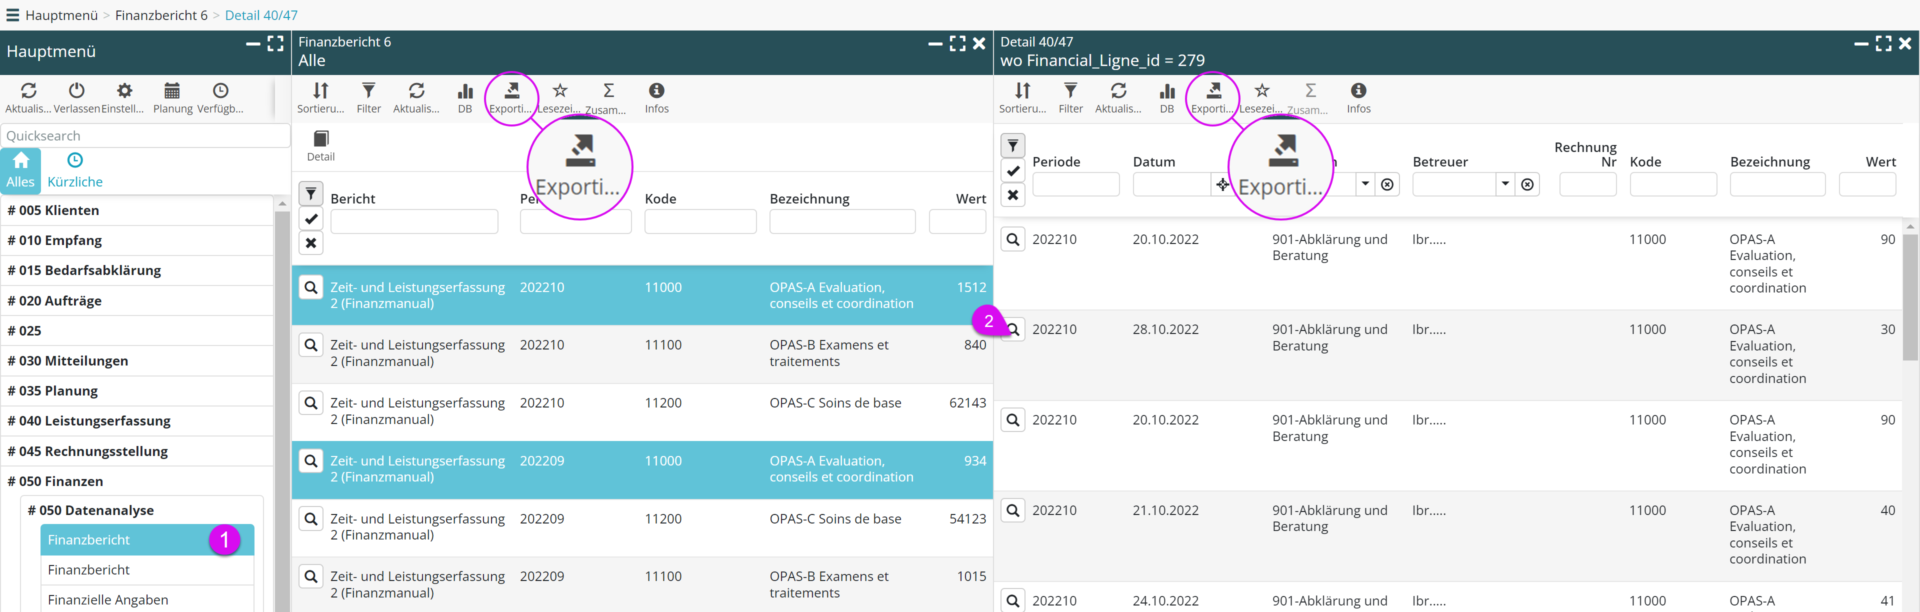Open the Planung calendar icon
This screenshot has width=1920, height=612.
(x=172, y=97)
